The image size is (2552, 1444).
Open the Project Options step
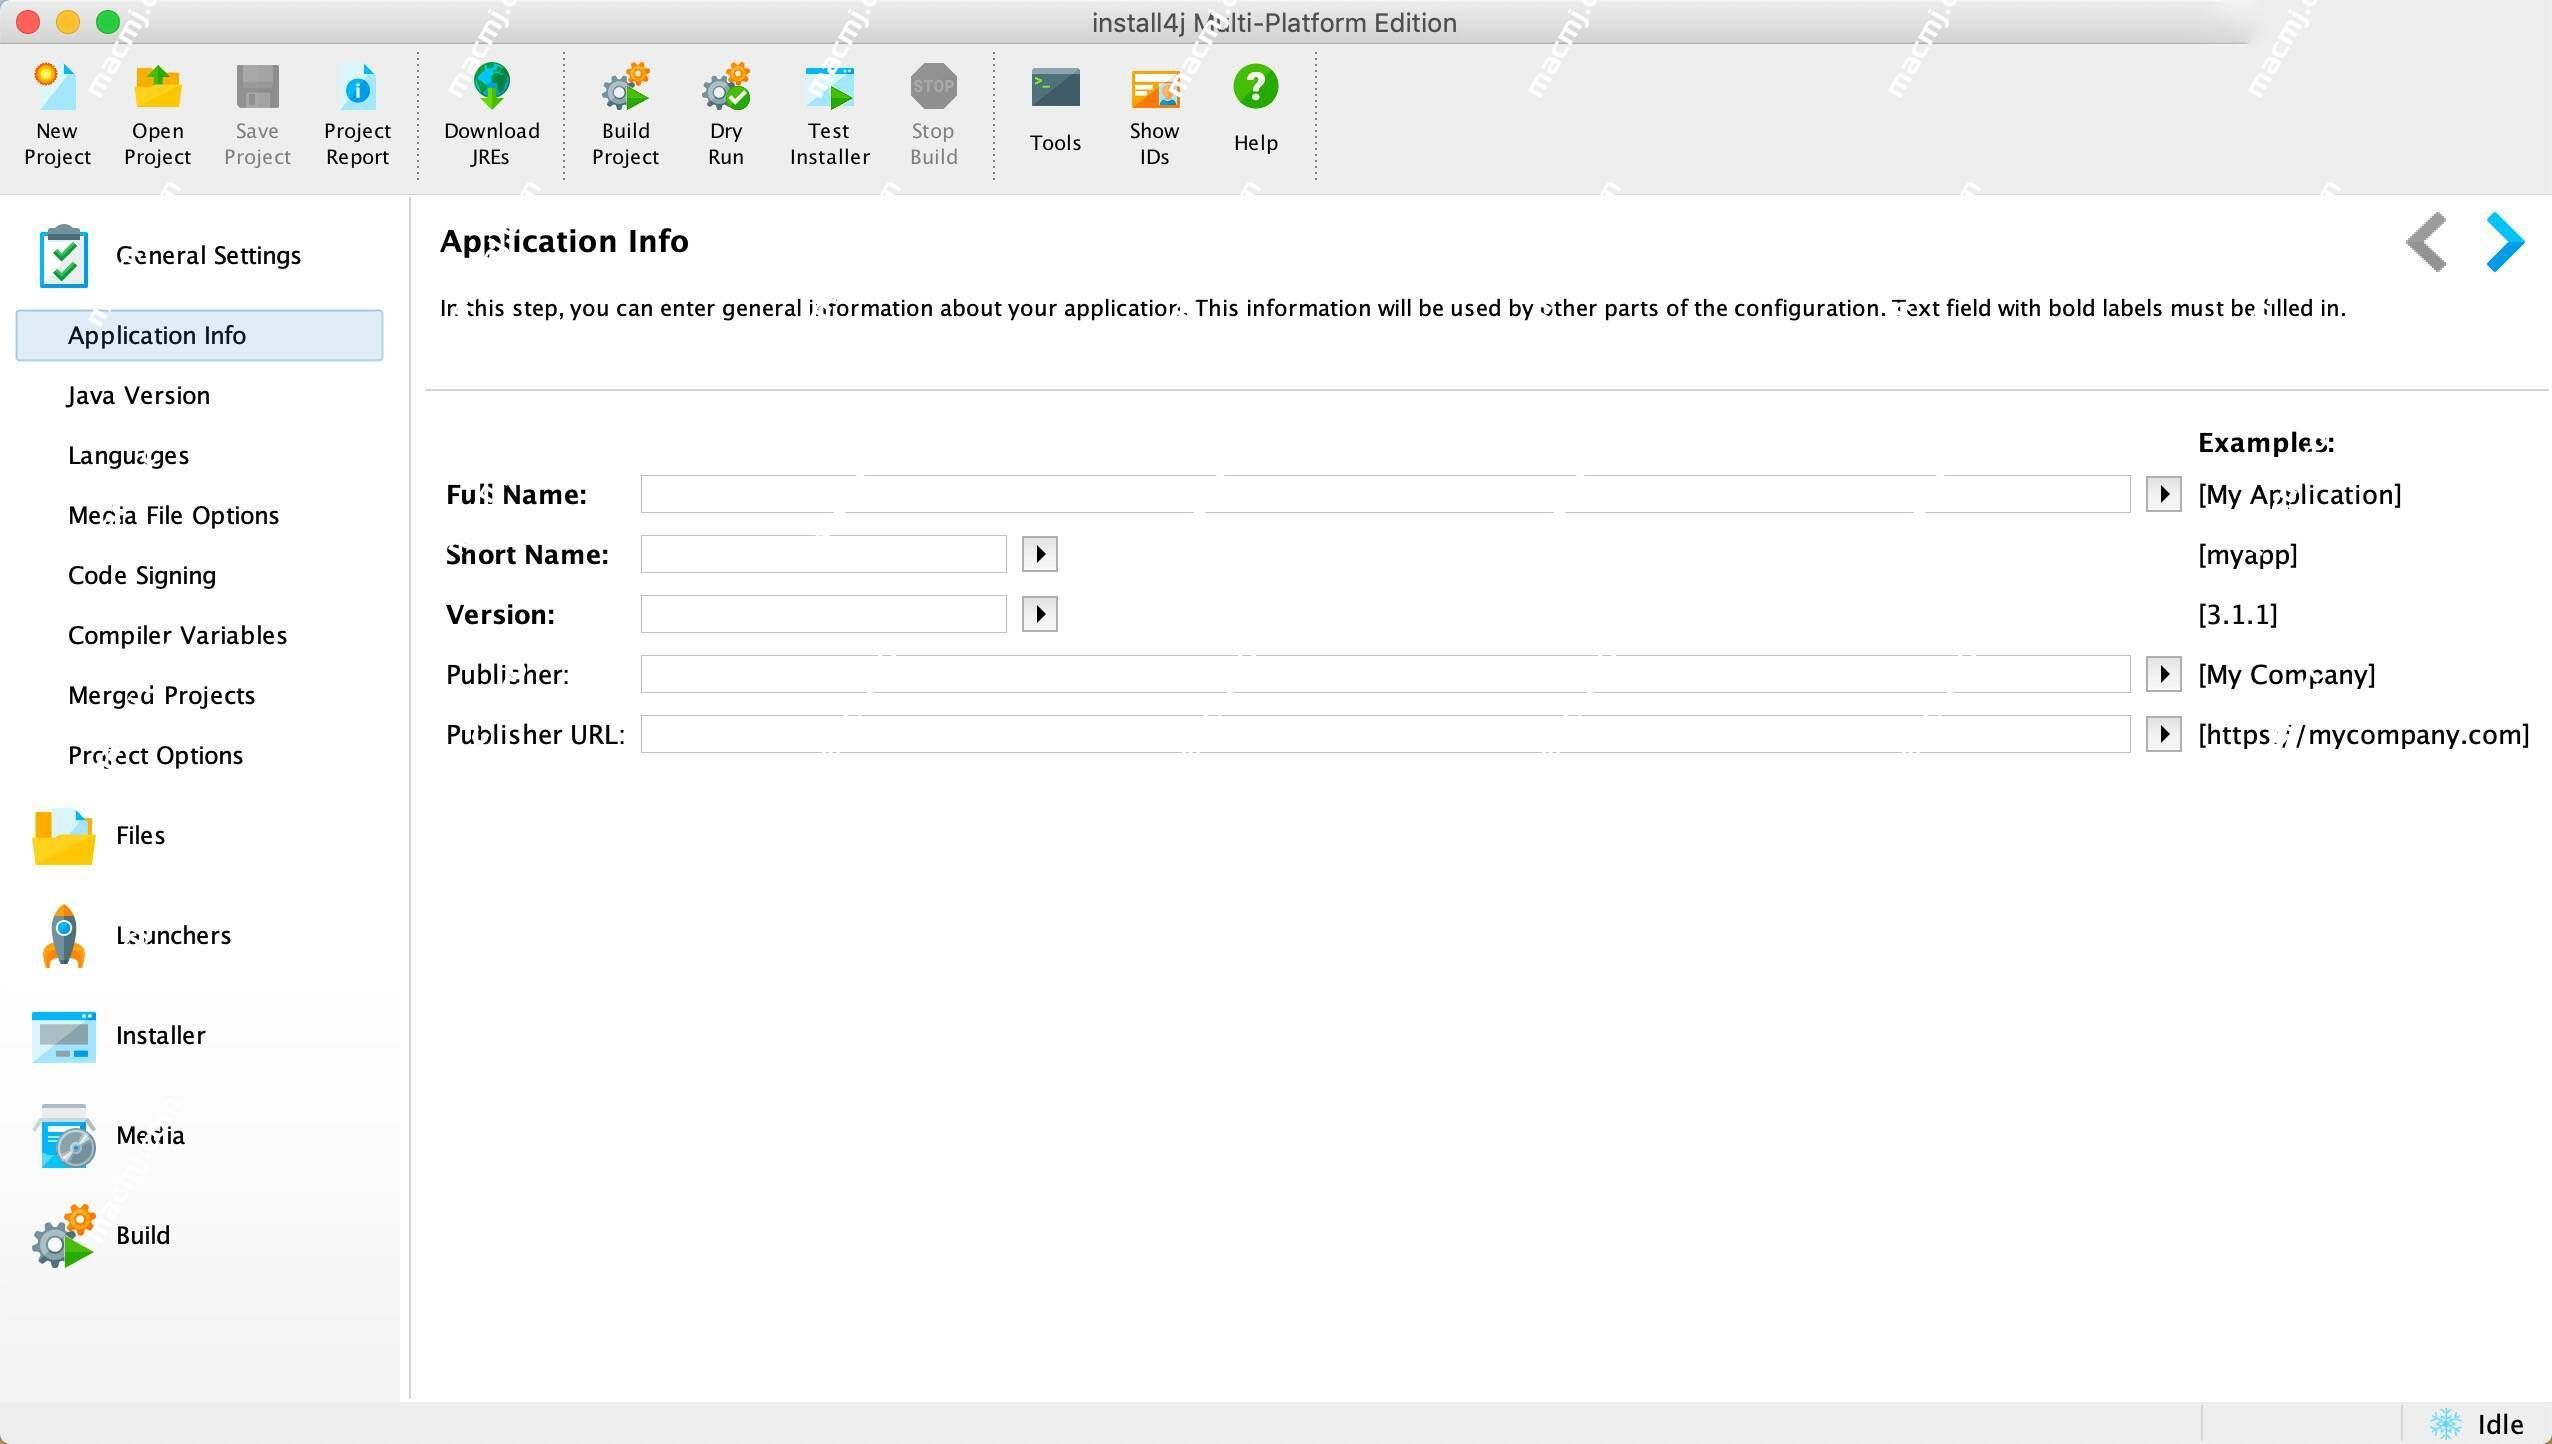[155, 756]
